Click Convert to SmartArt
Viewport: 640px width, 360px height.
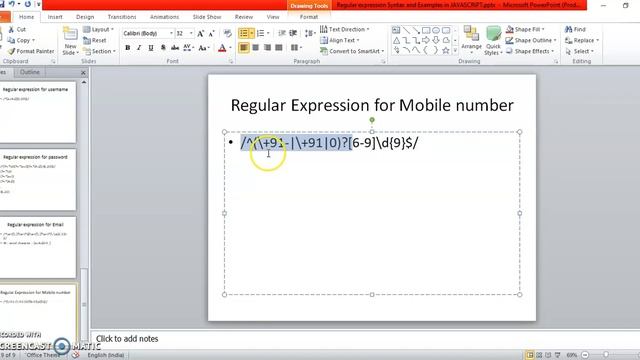(x=352, y=51)
